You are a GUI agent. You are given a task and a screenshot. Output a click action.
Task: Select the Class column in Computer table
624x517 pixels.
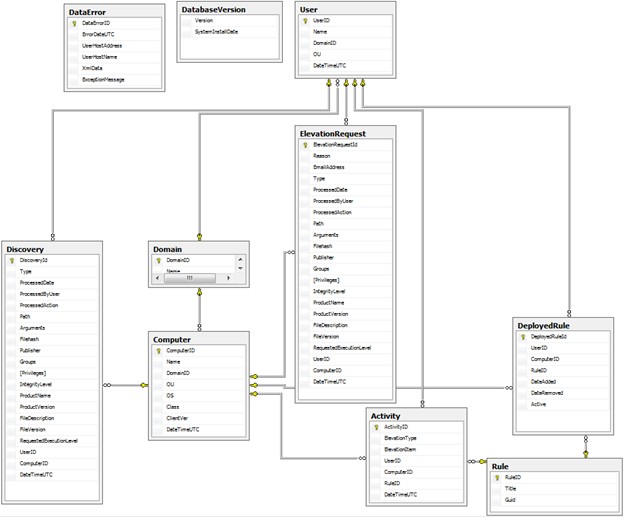[199, 407]
